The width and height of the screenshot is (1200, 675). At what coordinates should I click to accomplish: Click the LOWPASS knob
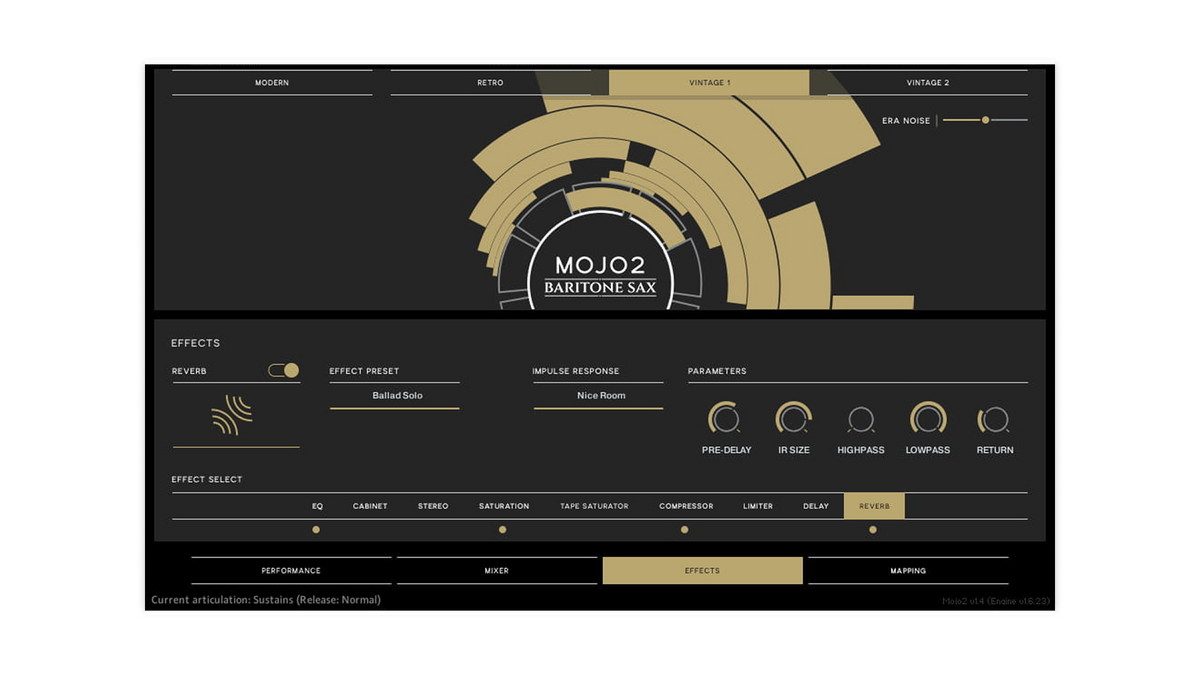928,418
